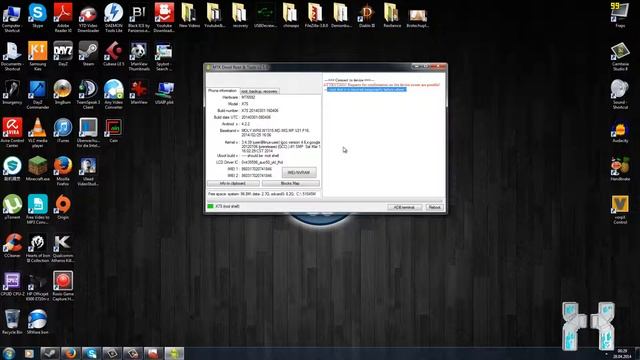Click the IMEI/NVRAM button
This screenshot has width=640, height=360.
(x=299, y=172)
